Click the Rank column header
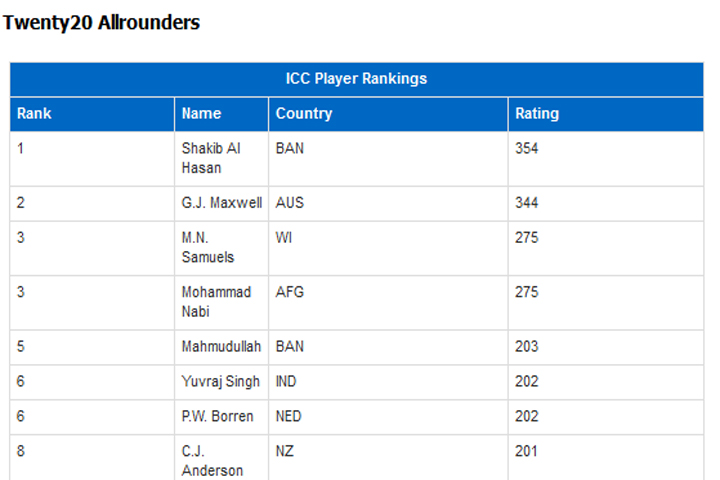This screenshot has height=480, width=720. click(92, 114)
